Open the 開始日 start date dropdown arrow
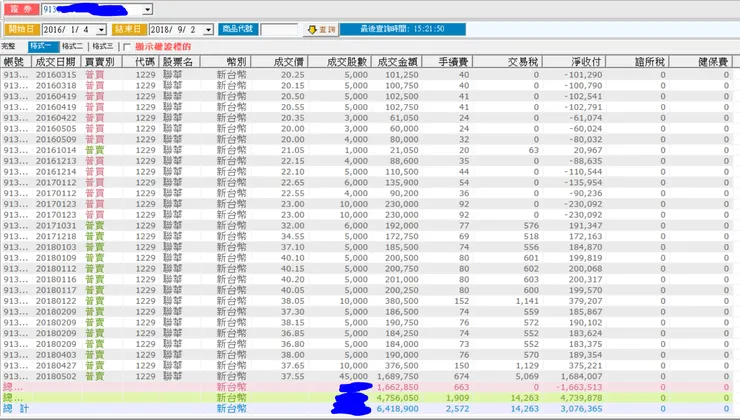This screenshot has height=420, width=740. [101, 30]
